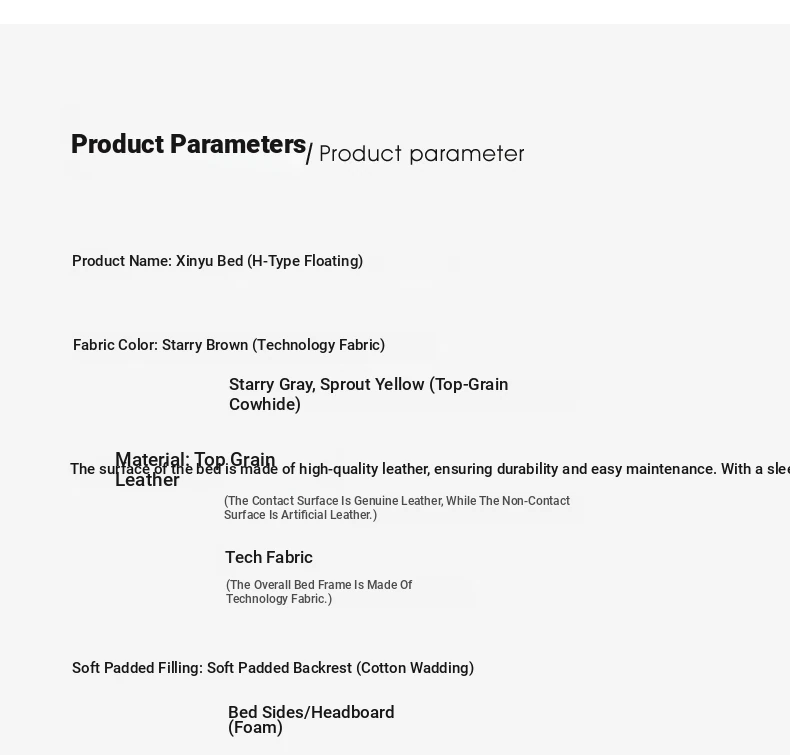Click the word Leather under Material

tap(147, 480)
